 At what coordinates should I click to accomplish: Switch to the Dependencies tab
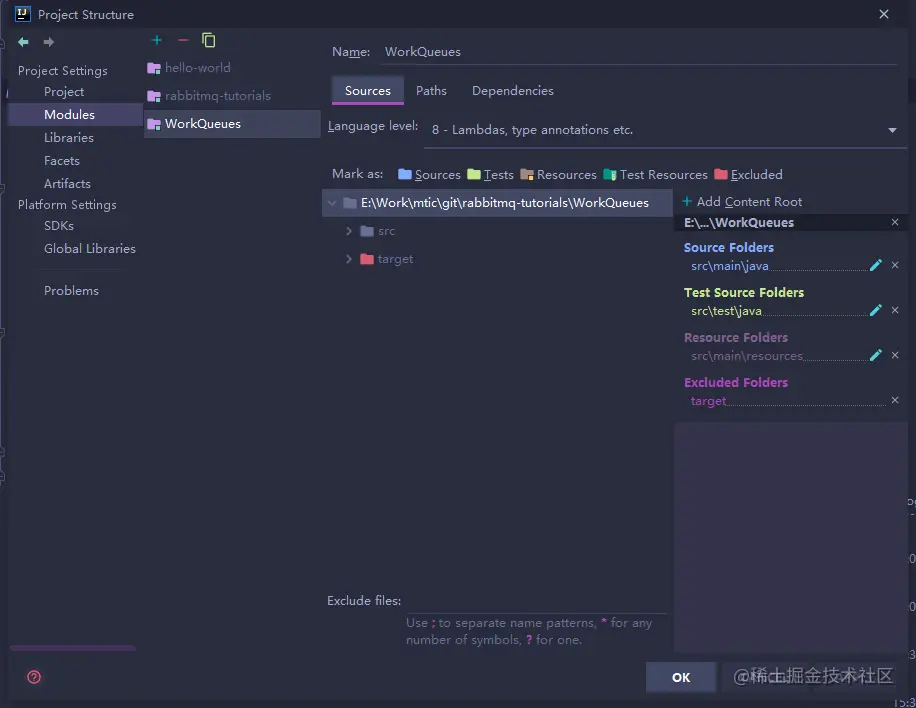click(x=512, y=91)
